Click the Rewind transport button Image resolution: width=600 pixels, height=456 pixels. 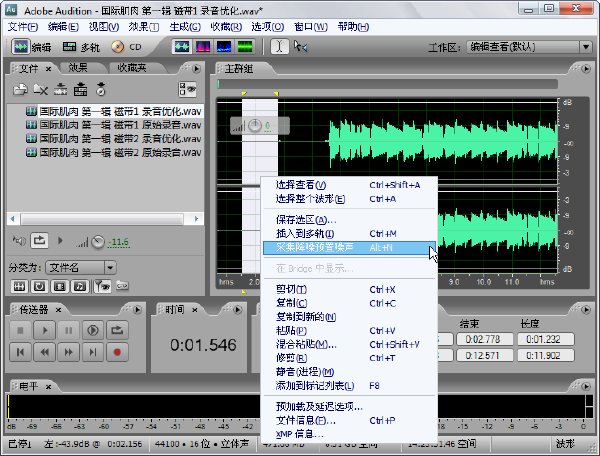click(44, 352)
